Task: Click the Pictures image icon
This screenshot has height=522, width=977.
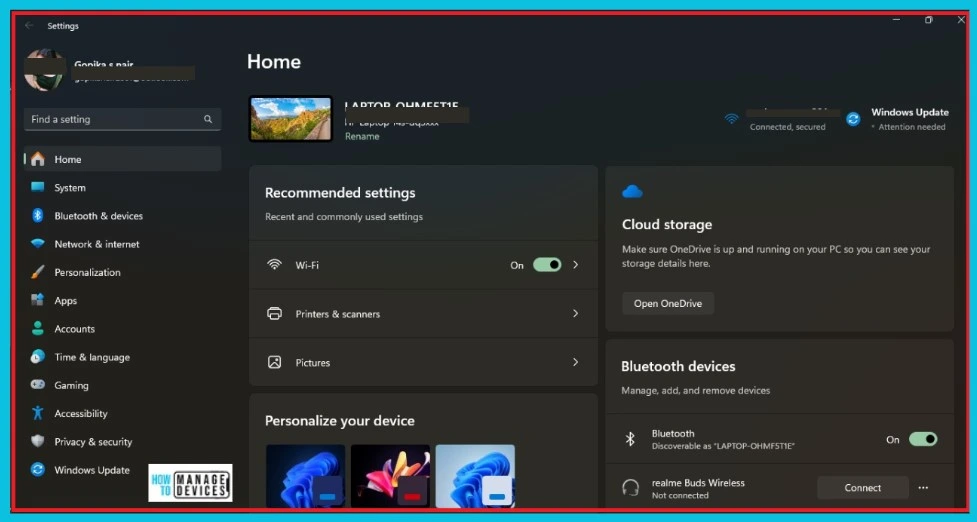Action: click(x=274, y=362)
